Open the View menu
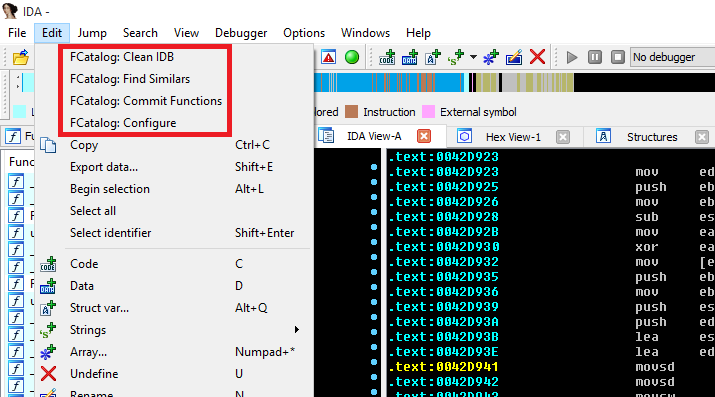 coord(186,33)
